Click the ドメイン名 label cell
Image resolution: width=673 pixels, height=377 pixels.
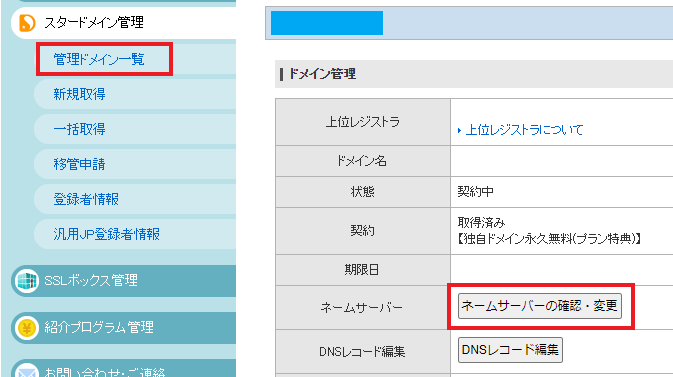pyautogui.click(x=363, y=161)
